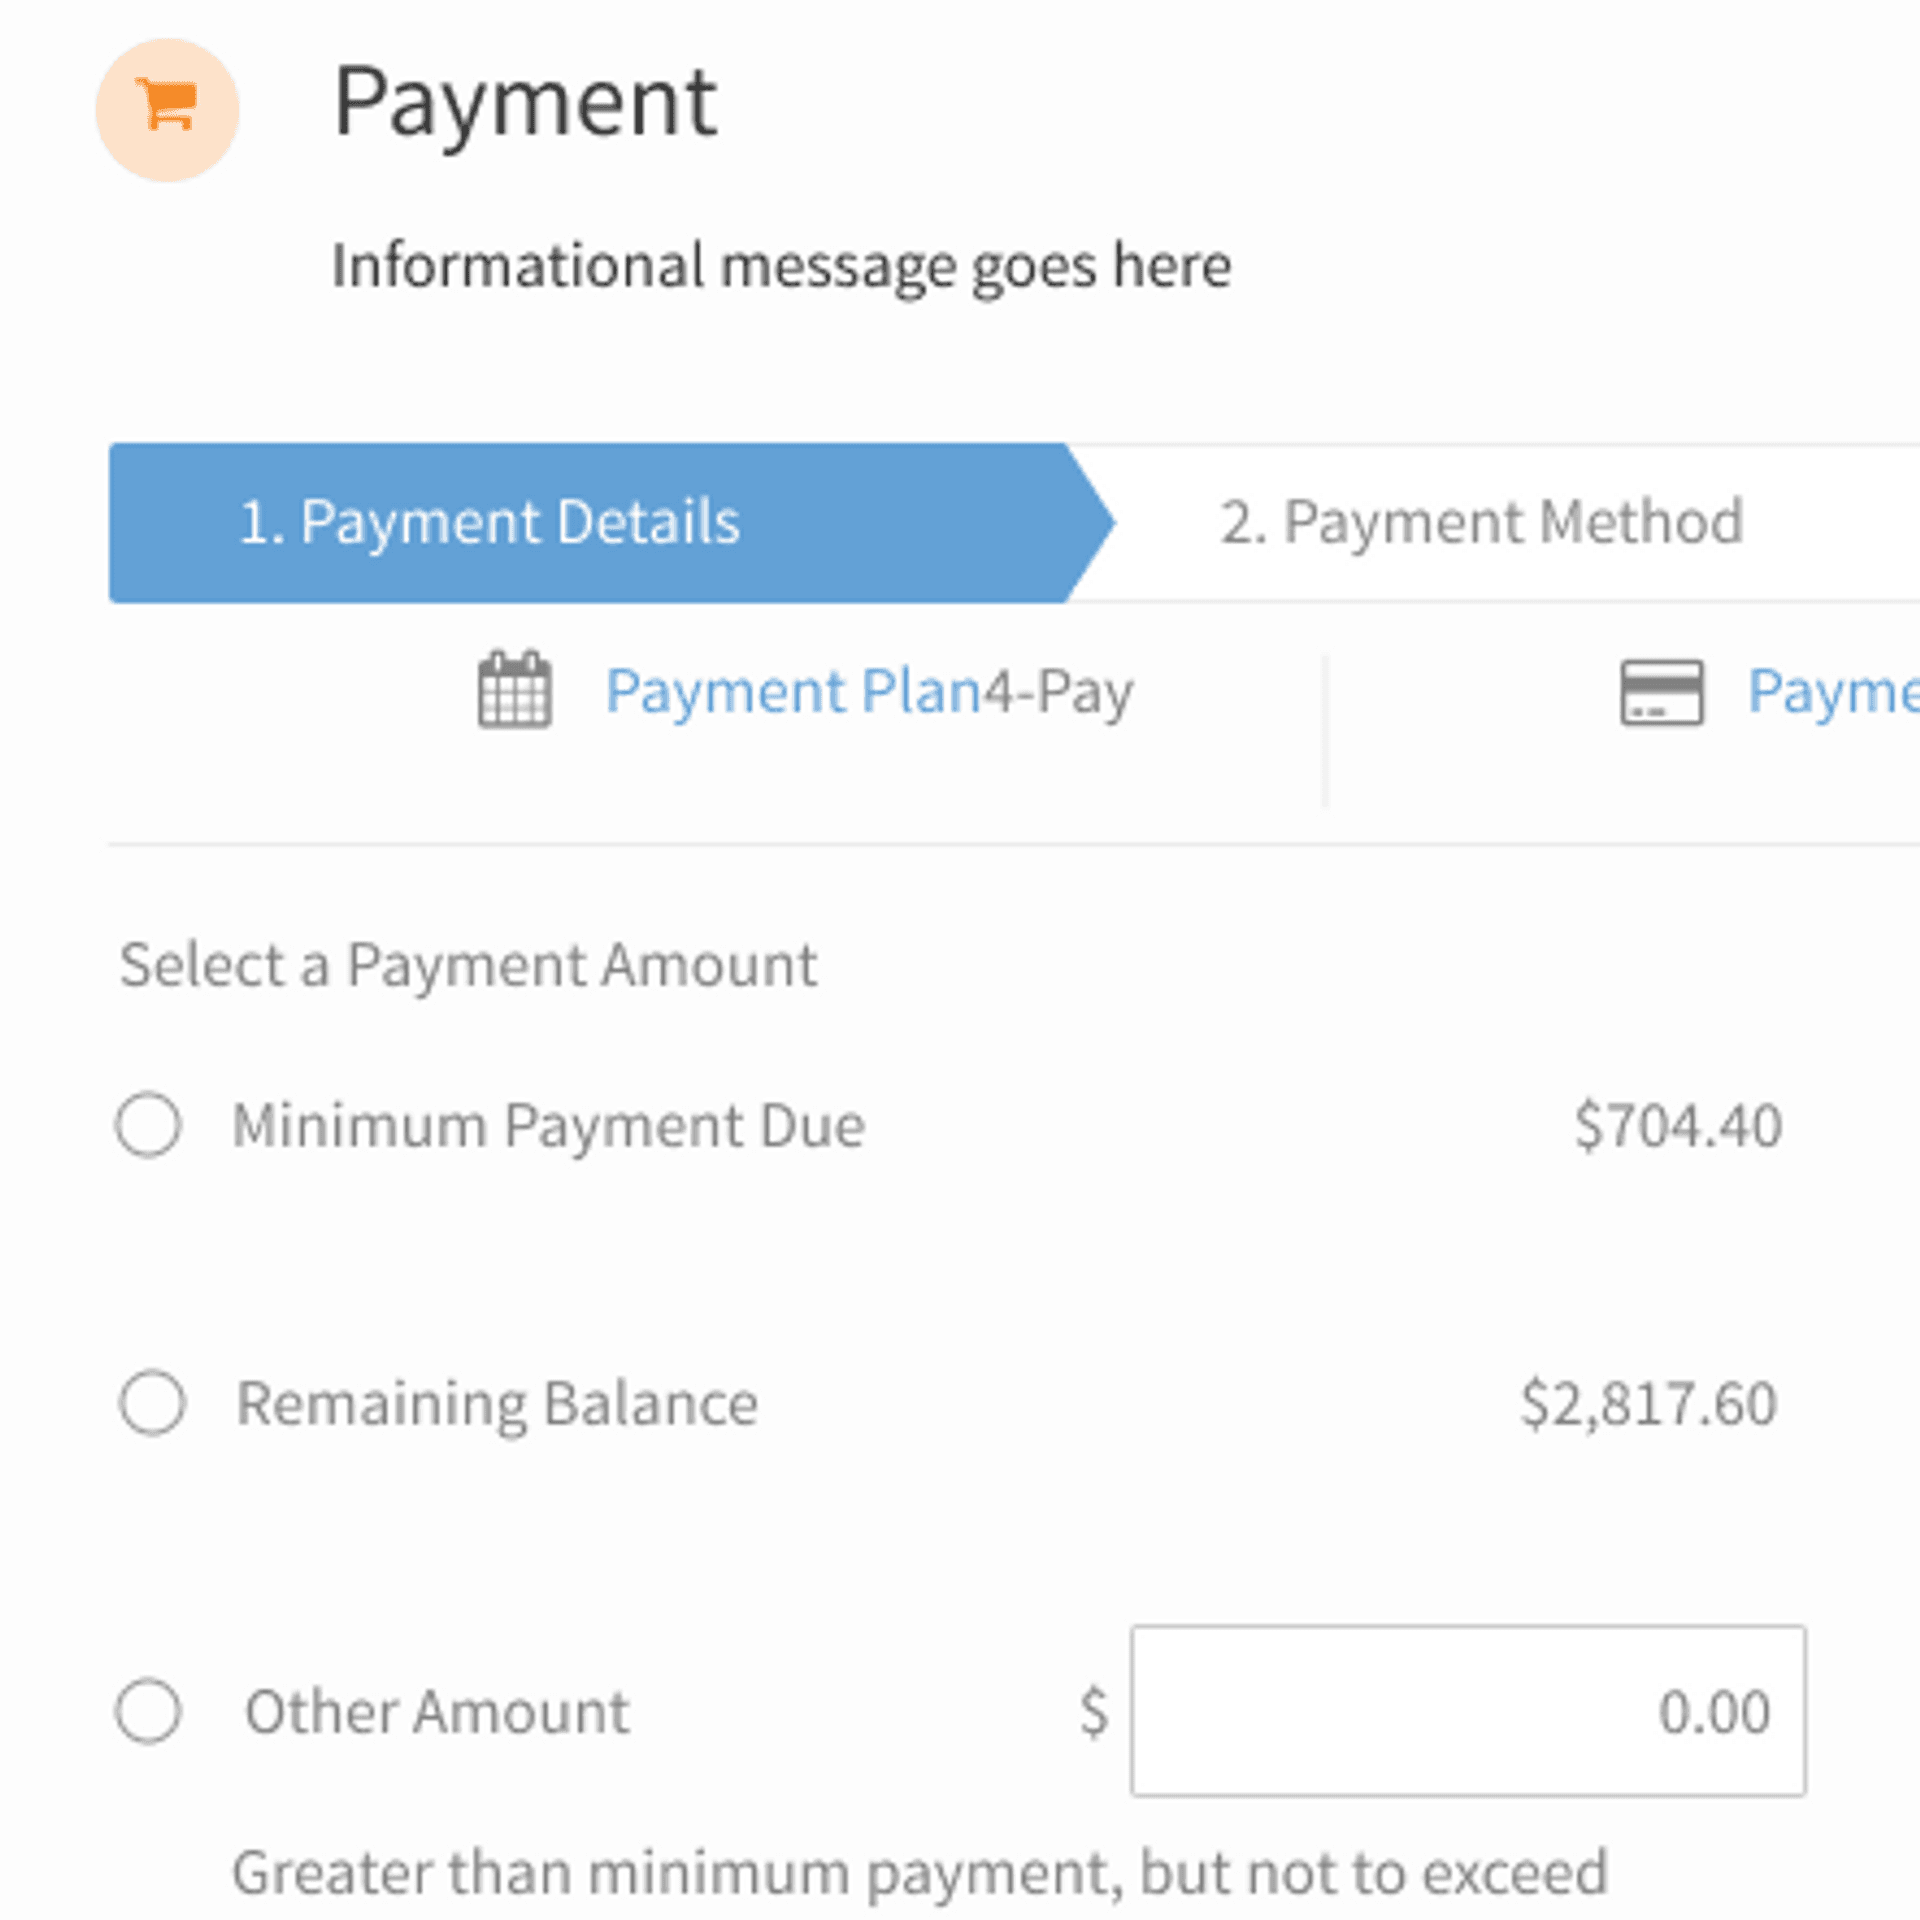
Task: Open the Payment Plan link
Action: (794, 691)
